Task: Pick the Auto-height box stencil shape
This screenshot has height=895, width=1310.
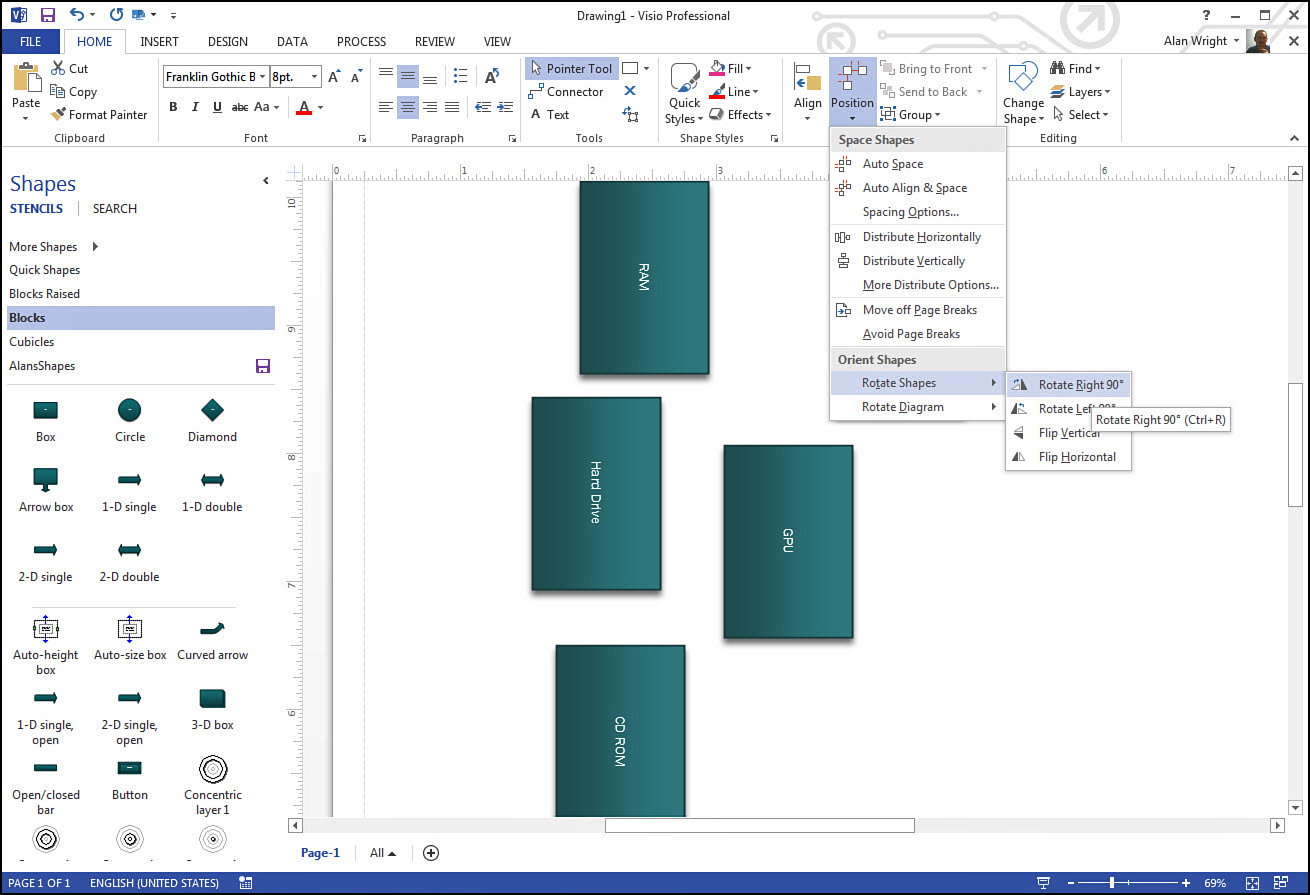Action: pyautogui.click(x=46, y=629)
